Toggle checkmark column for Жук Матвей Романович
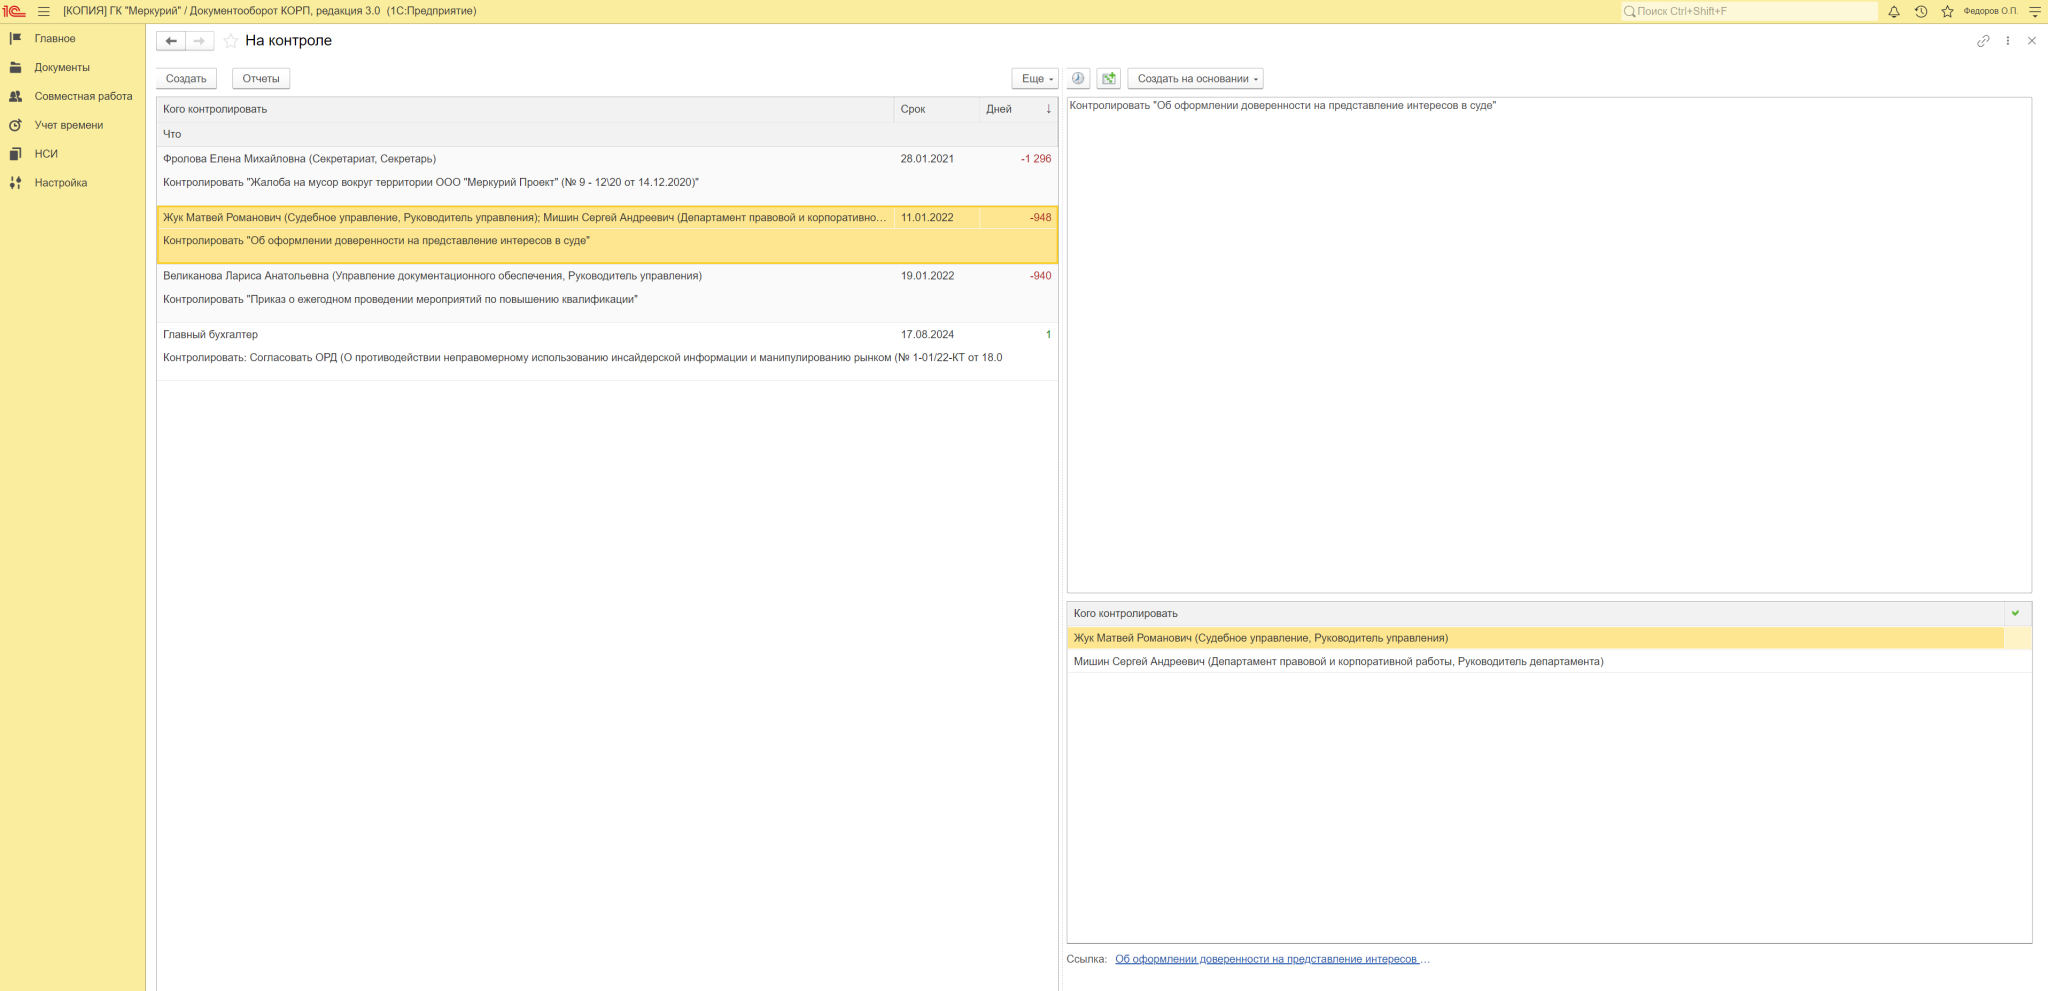The image size is (2048, 991). pyautogui.click(x=2016, y=638)
